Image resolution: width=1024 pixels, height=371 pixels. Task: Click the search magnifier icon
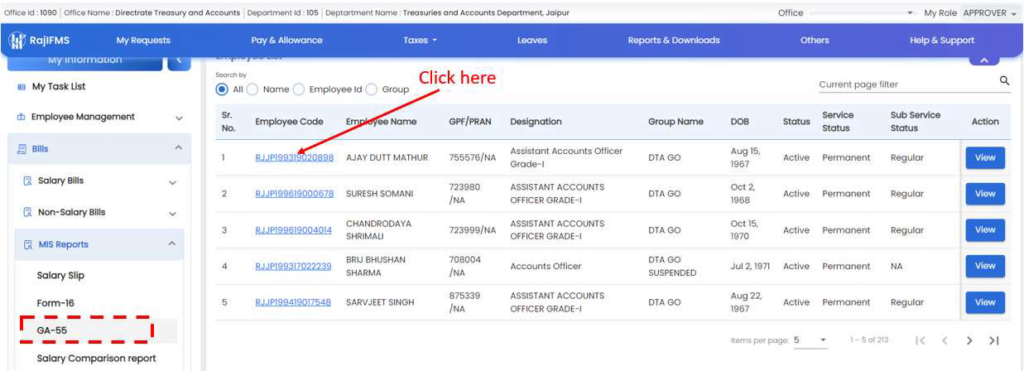[x=1004, y=81]
